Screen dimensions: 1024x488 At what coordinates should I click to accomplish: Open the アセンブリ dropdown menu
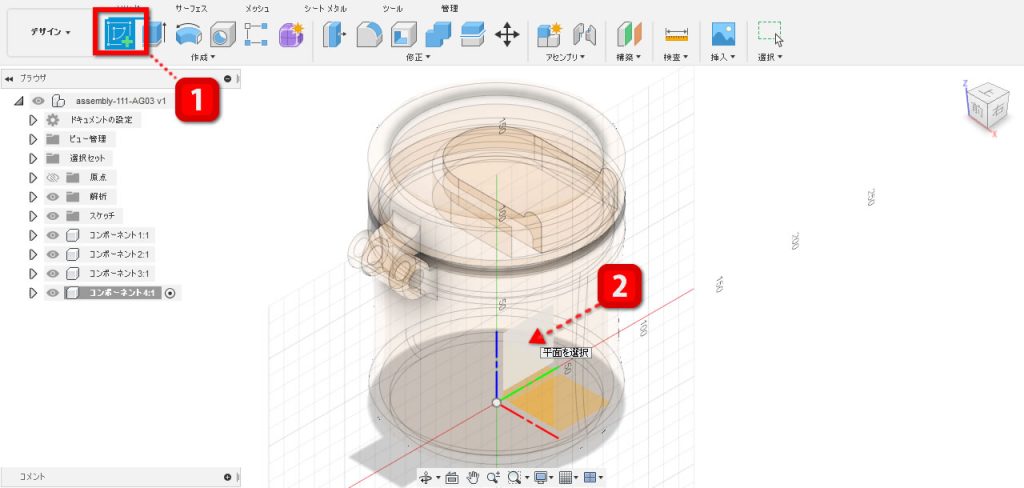(566, 57)
